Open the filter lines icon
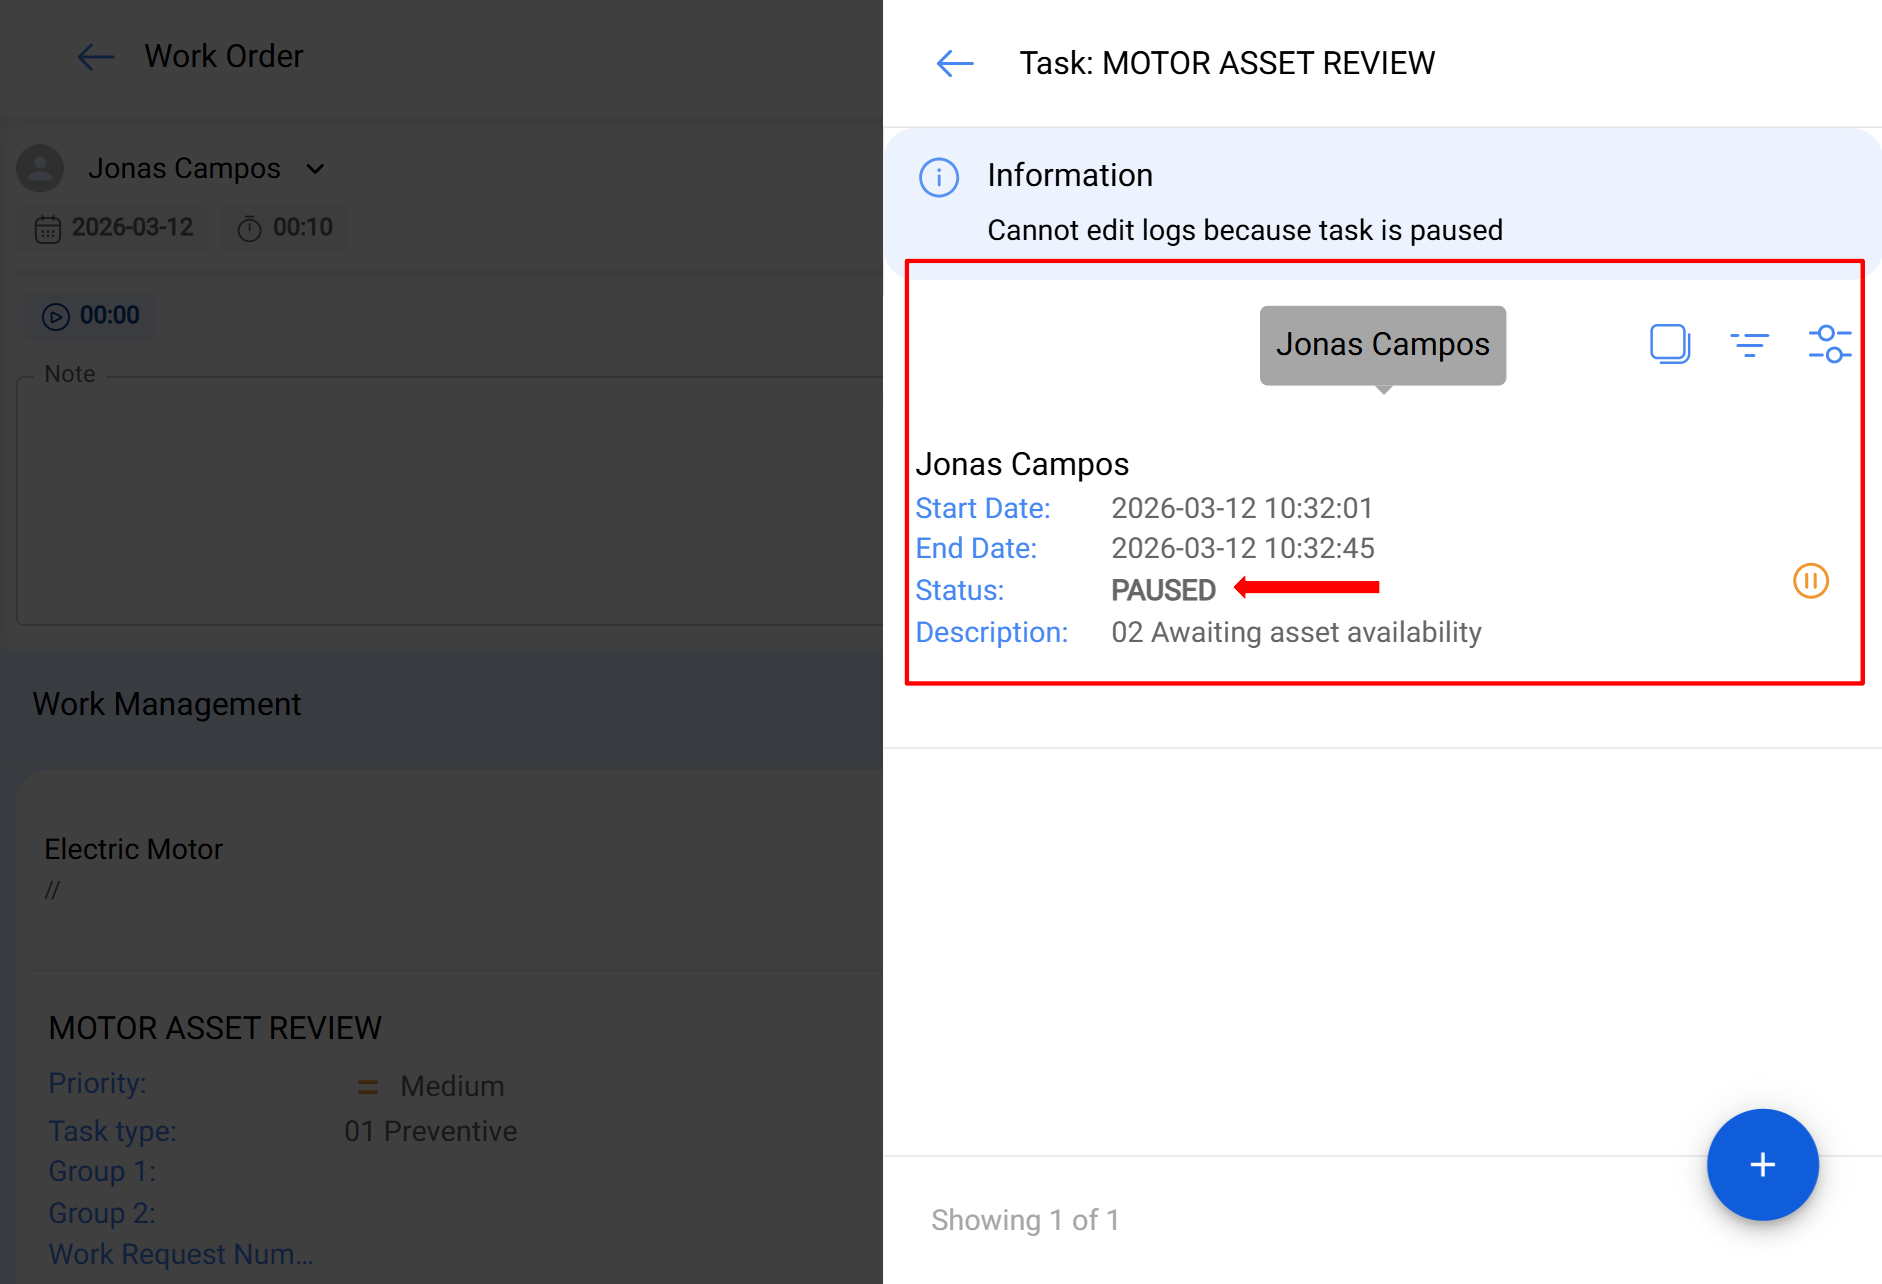 pyautogui.click(x=1749, y=345)
